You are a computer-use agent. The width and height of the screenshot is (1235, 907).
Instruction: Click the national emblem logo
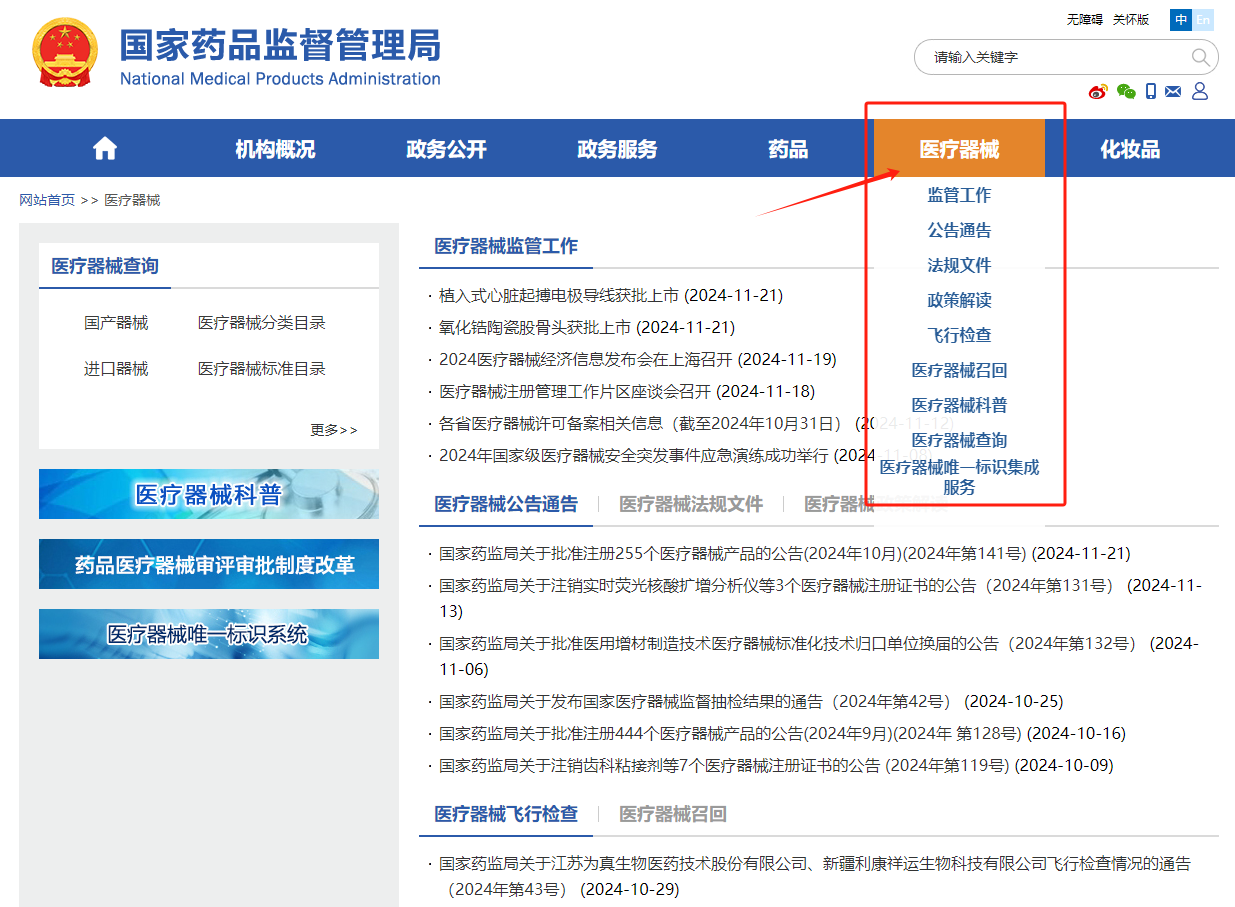(65, 51)
